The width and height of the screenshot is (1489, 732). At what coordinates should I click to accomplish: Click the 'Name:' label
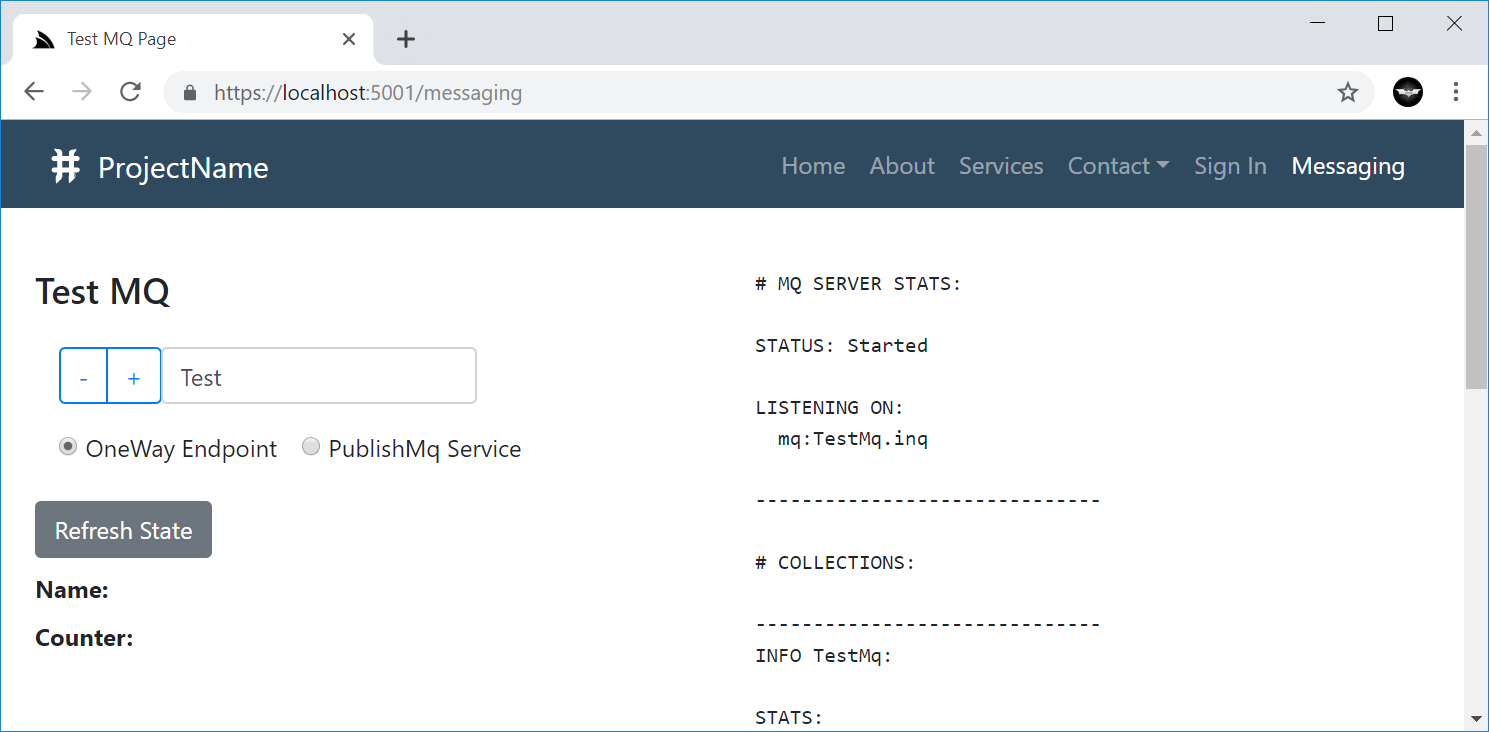tap(72, 590)
